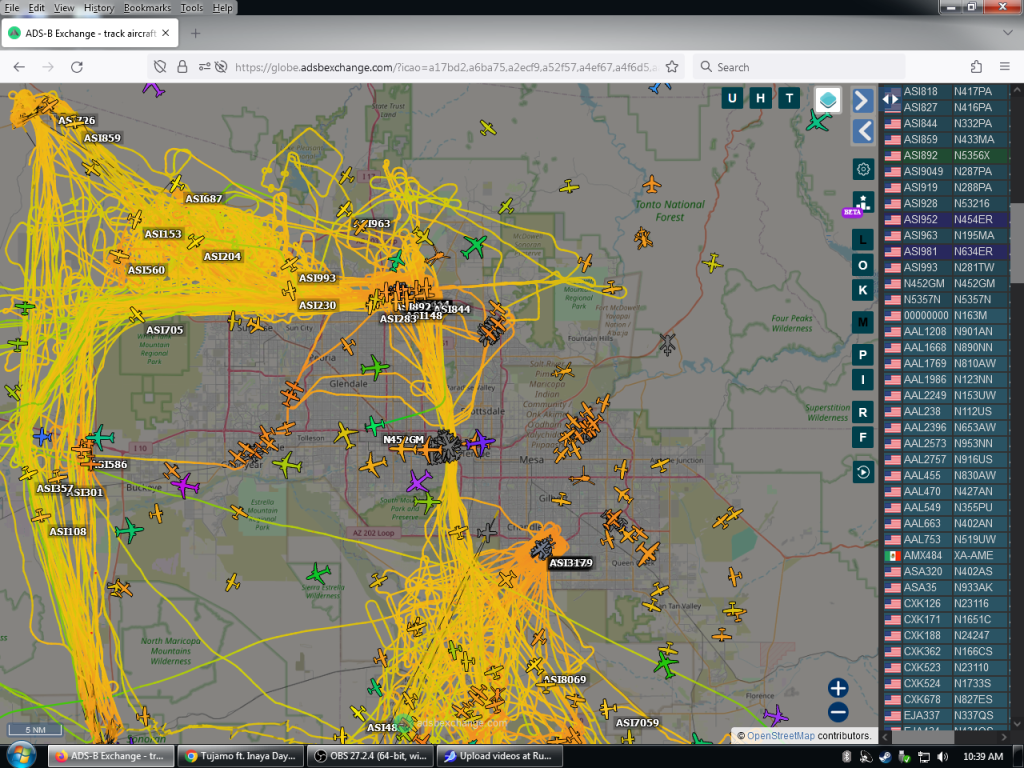Select the ASI981 N634ER row
Screen dimensions: 1024x768
pos(946,251)
